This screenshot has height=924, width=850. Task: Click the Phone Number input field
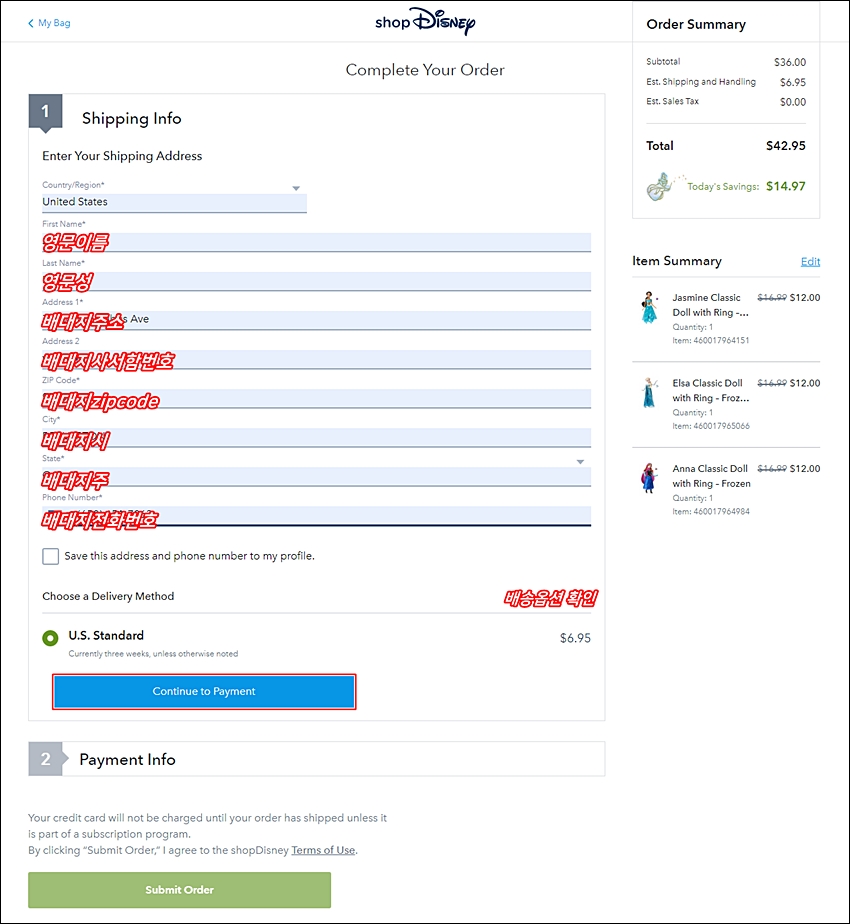[x=317, y=516]
